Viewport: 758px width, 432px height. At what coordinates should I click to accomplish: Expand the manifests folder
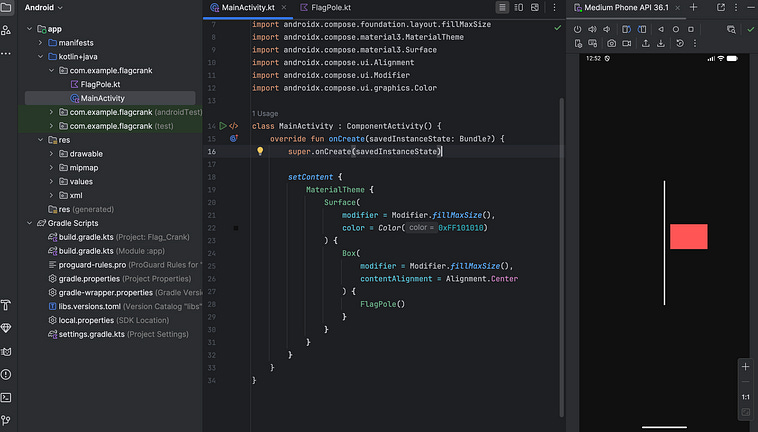coord(41,43)
